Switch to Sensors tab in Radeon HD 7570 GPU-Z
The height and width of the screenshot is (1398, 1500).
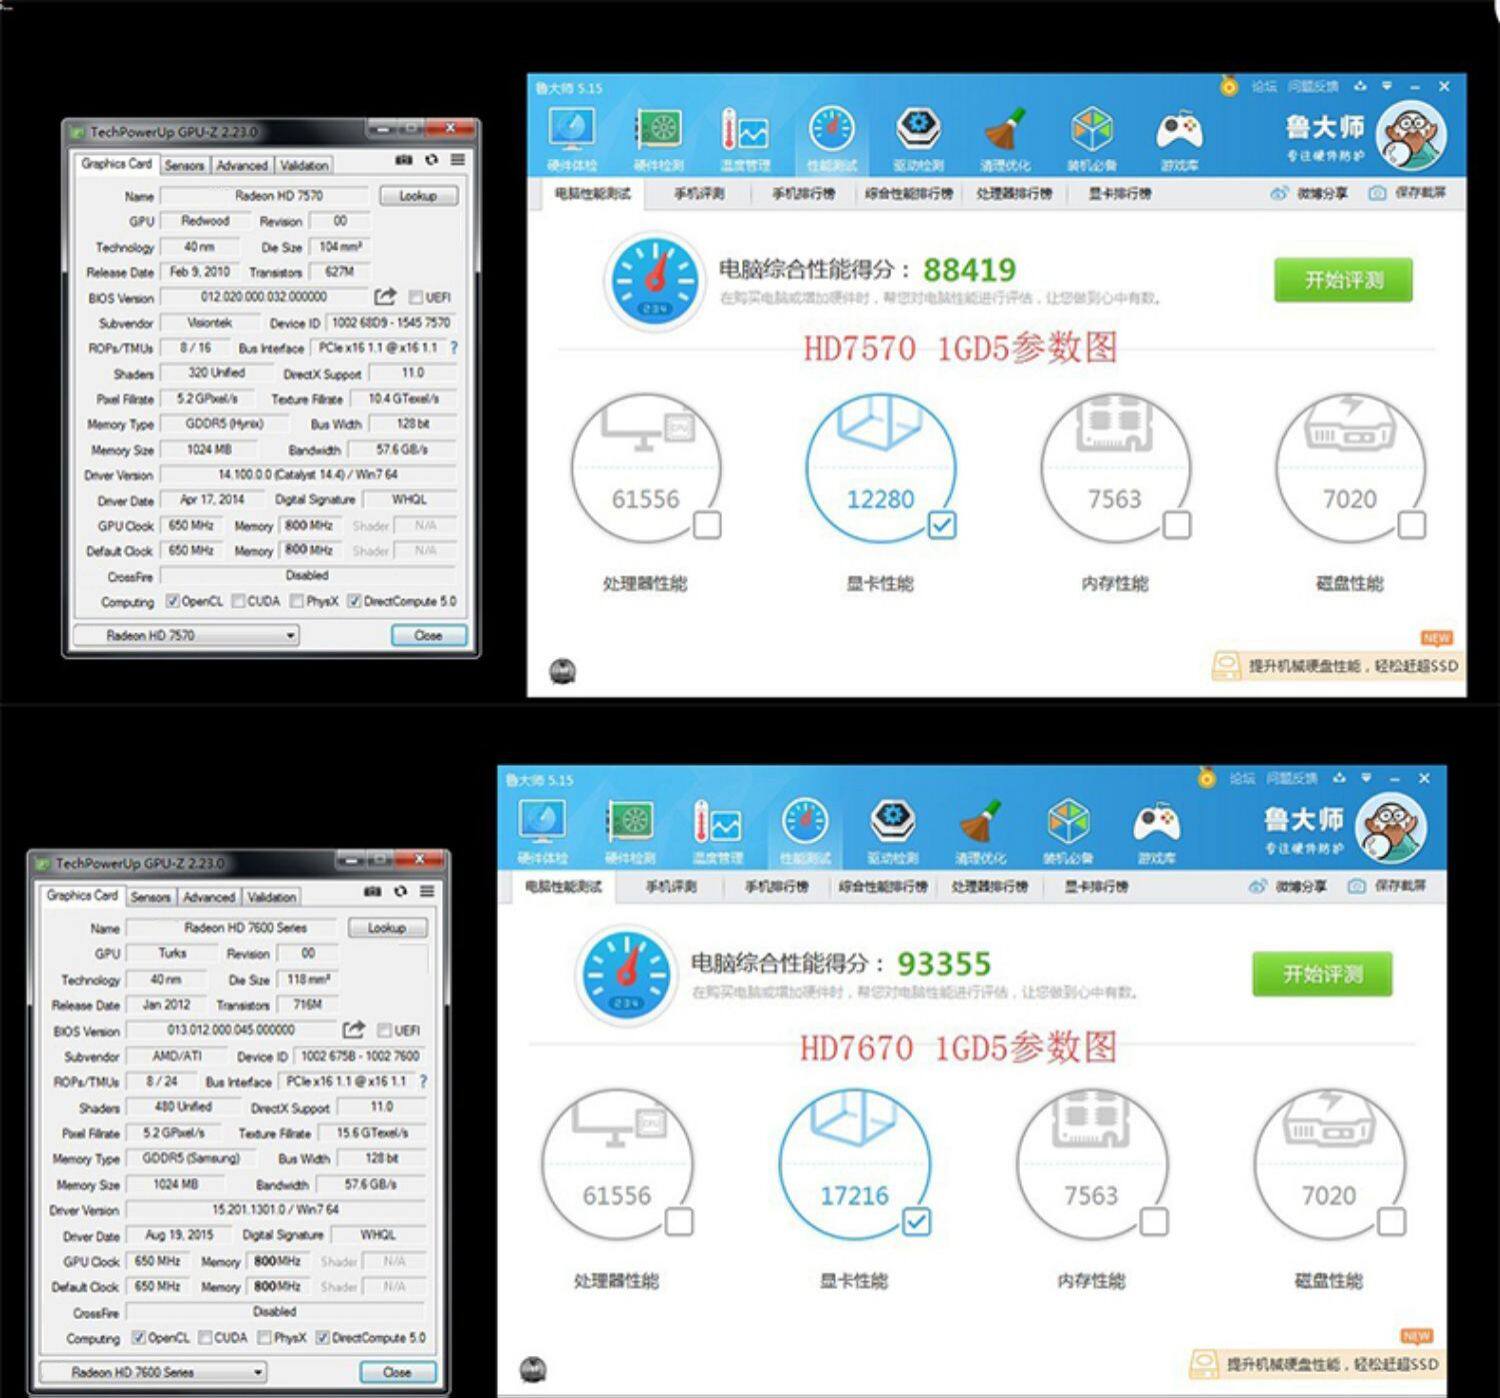click(184, 165)
